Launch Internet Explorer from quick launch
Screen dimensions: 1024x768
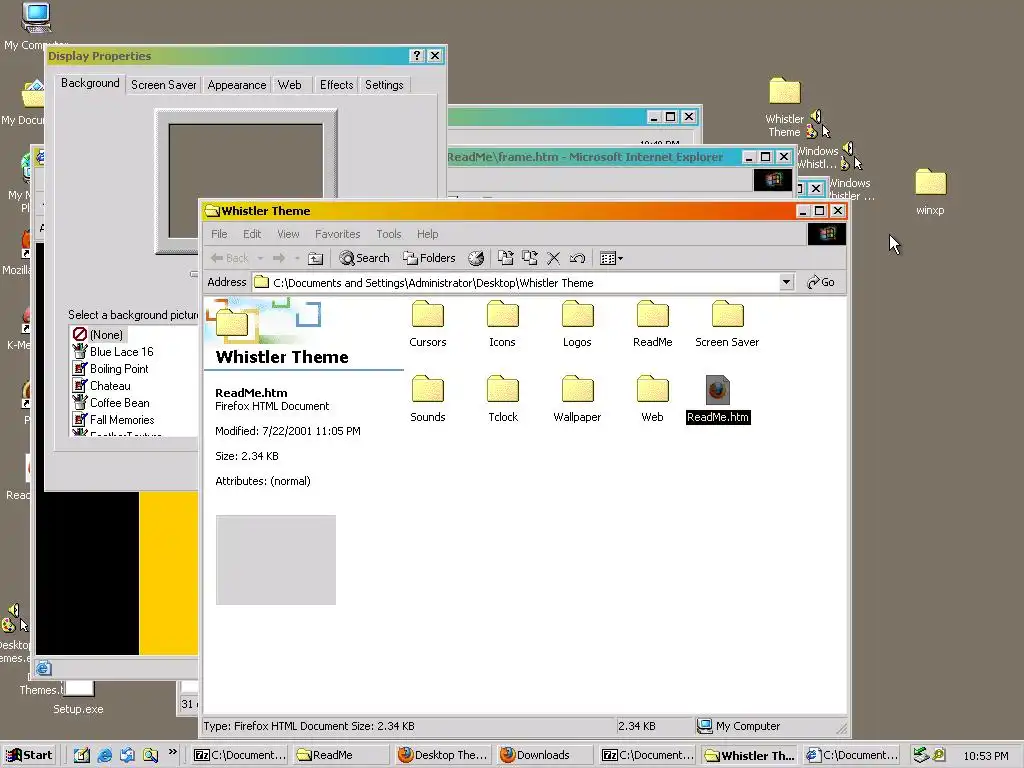click(104, 755)
